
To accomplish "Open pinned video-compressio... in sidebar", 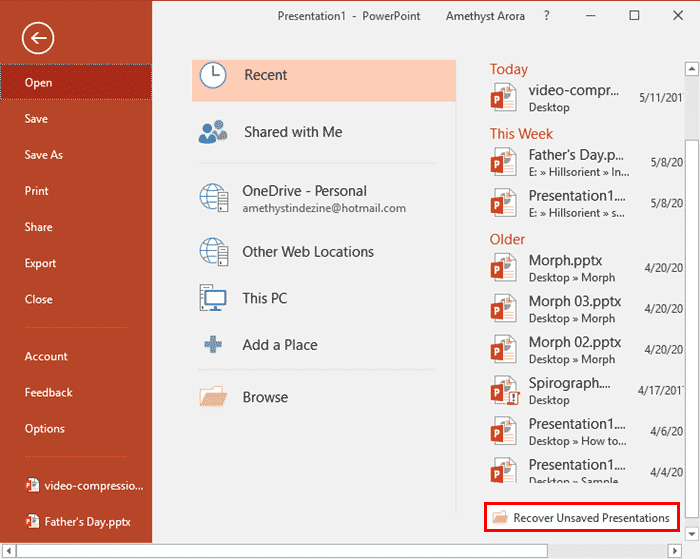I will point(76,485).
